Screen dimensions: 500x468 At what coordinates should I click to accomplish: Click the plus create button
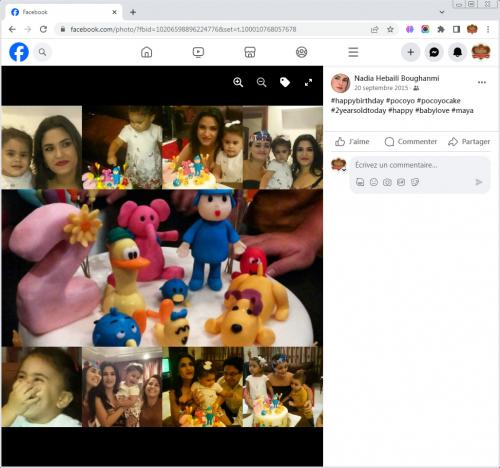click(x=411, y=52)
